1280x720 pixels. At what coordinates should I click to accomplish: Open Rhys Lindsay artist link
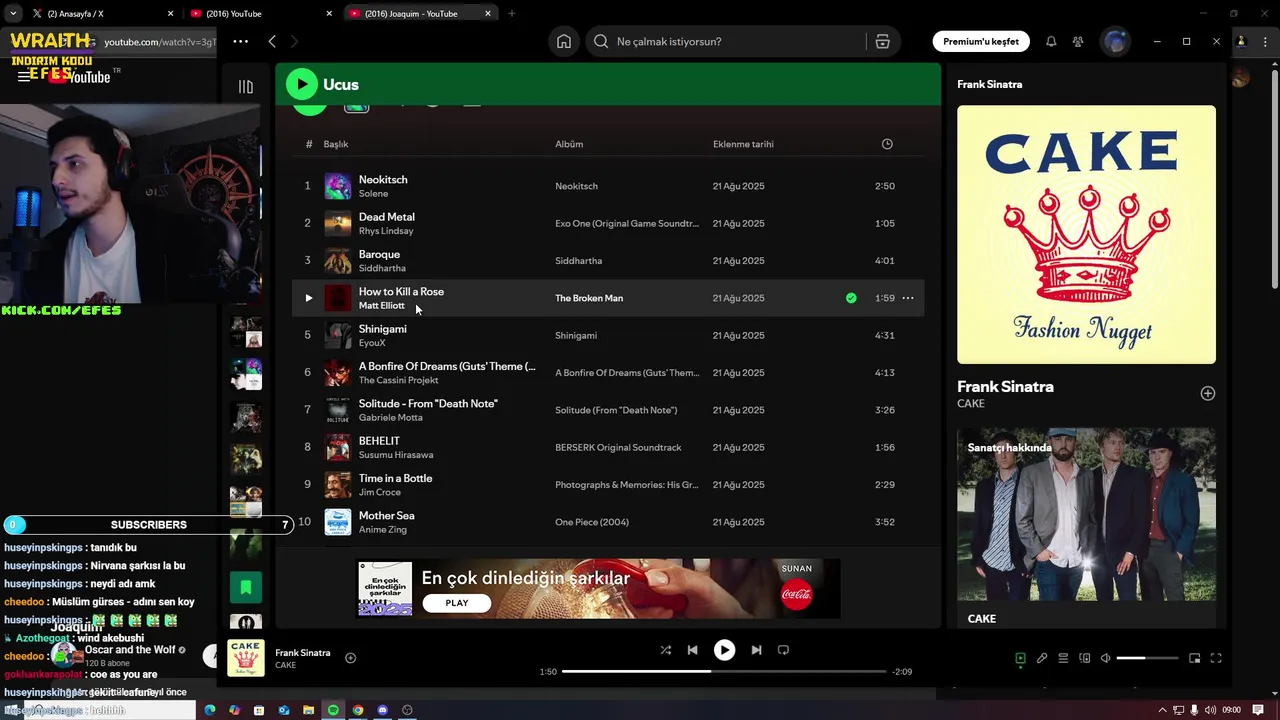click(x=386, y=231)
